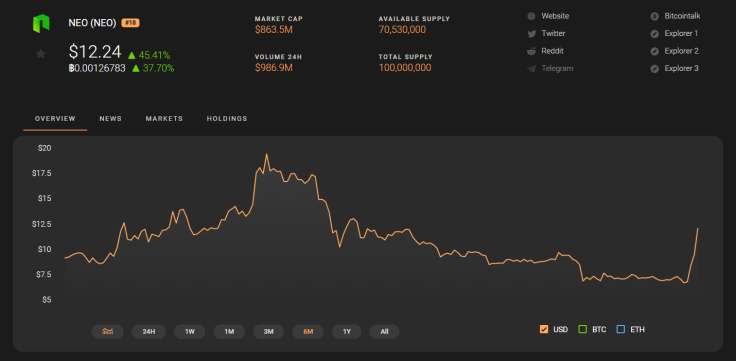Favorite NEO with the star icon

[41, 54]
